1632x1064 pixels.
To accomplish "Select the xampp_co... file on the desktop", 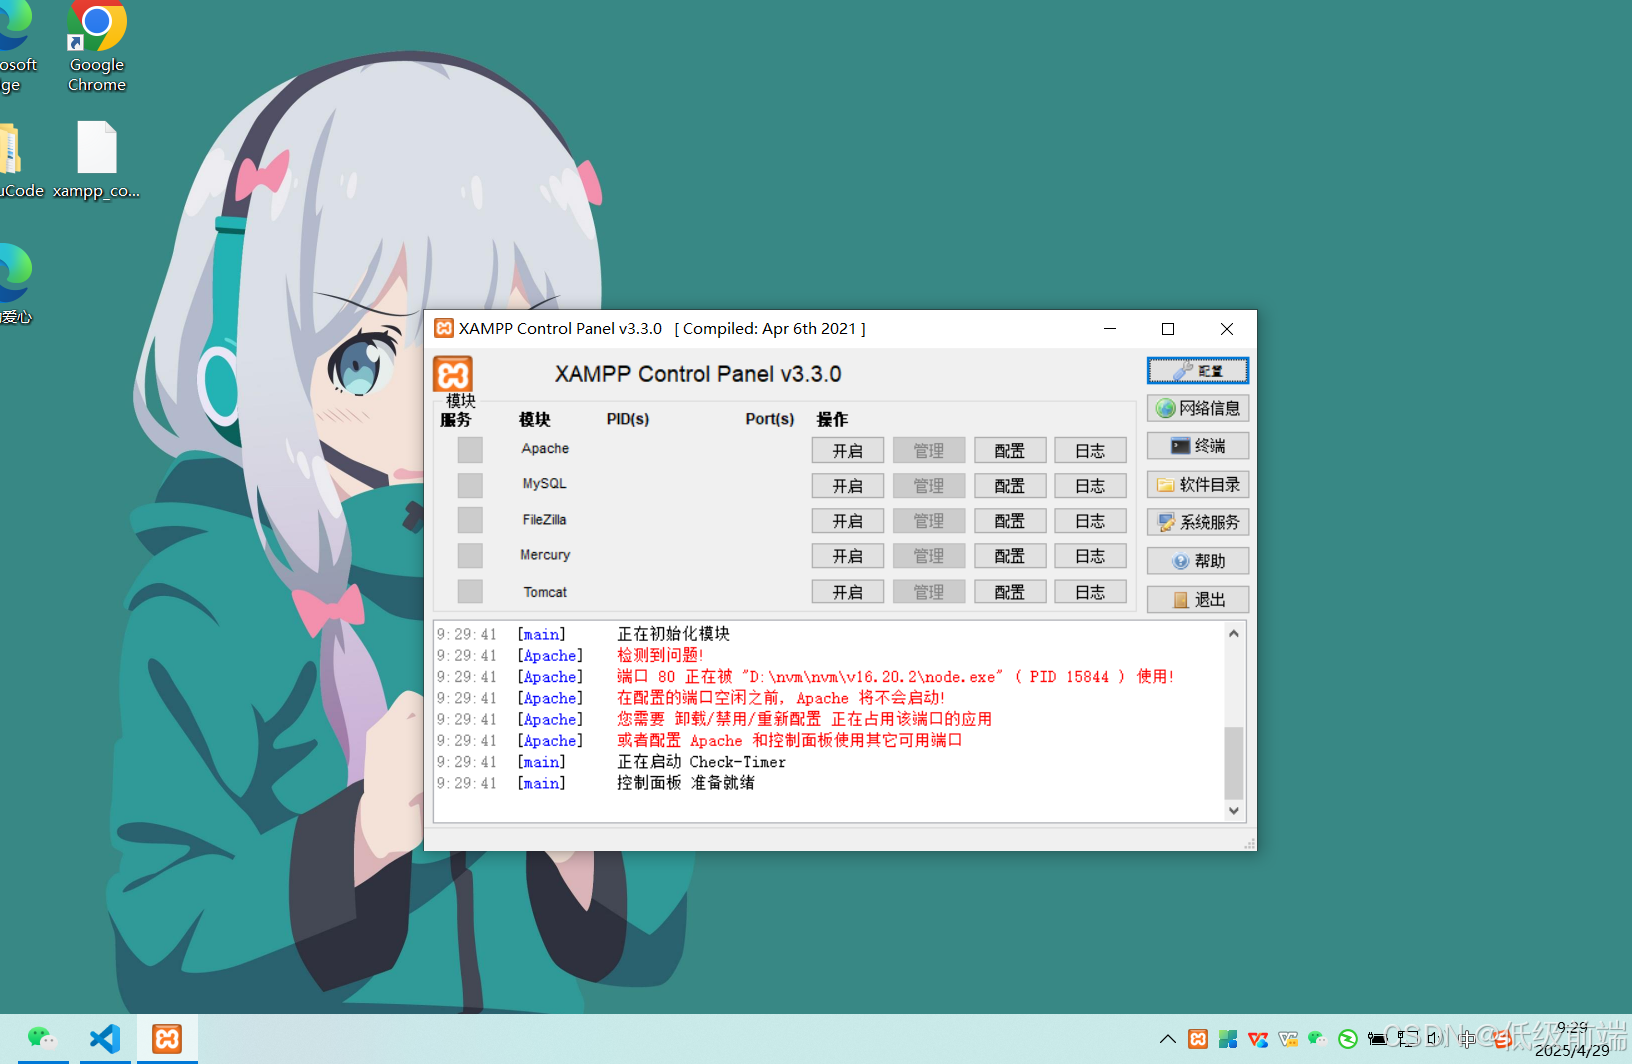I will (x=97, y=160).
